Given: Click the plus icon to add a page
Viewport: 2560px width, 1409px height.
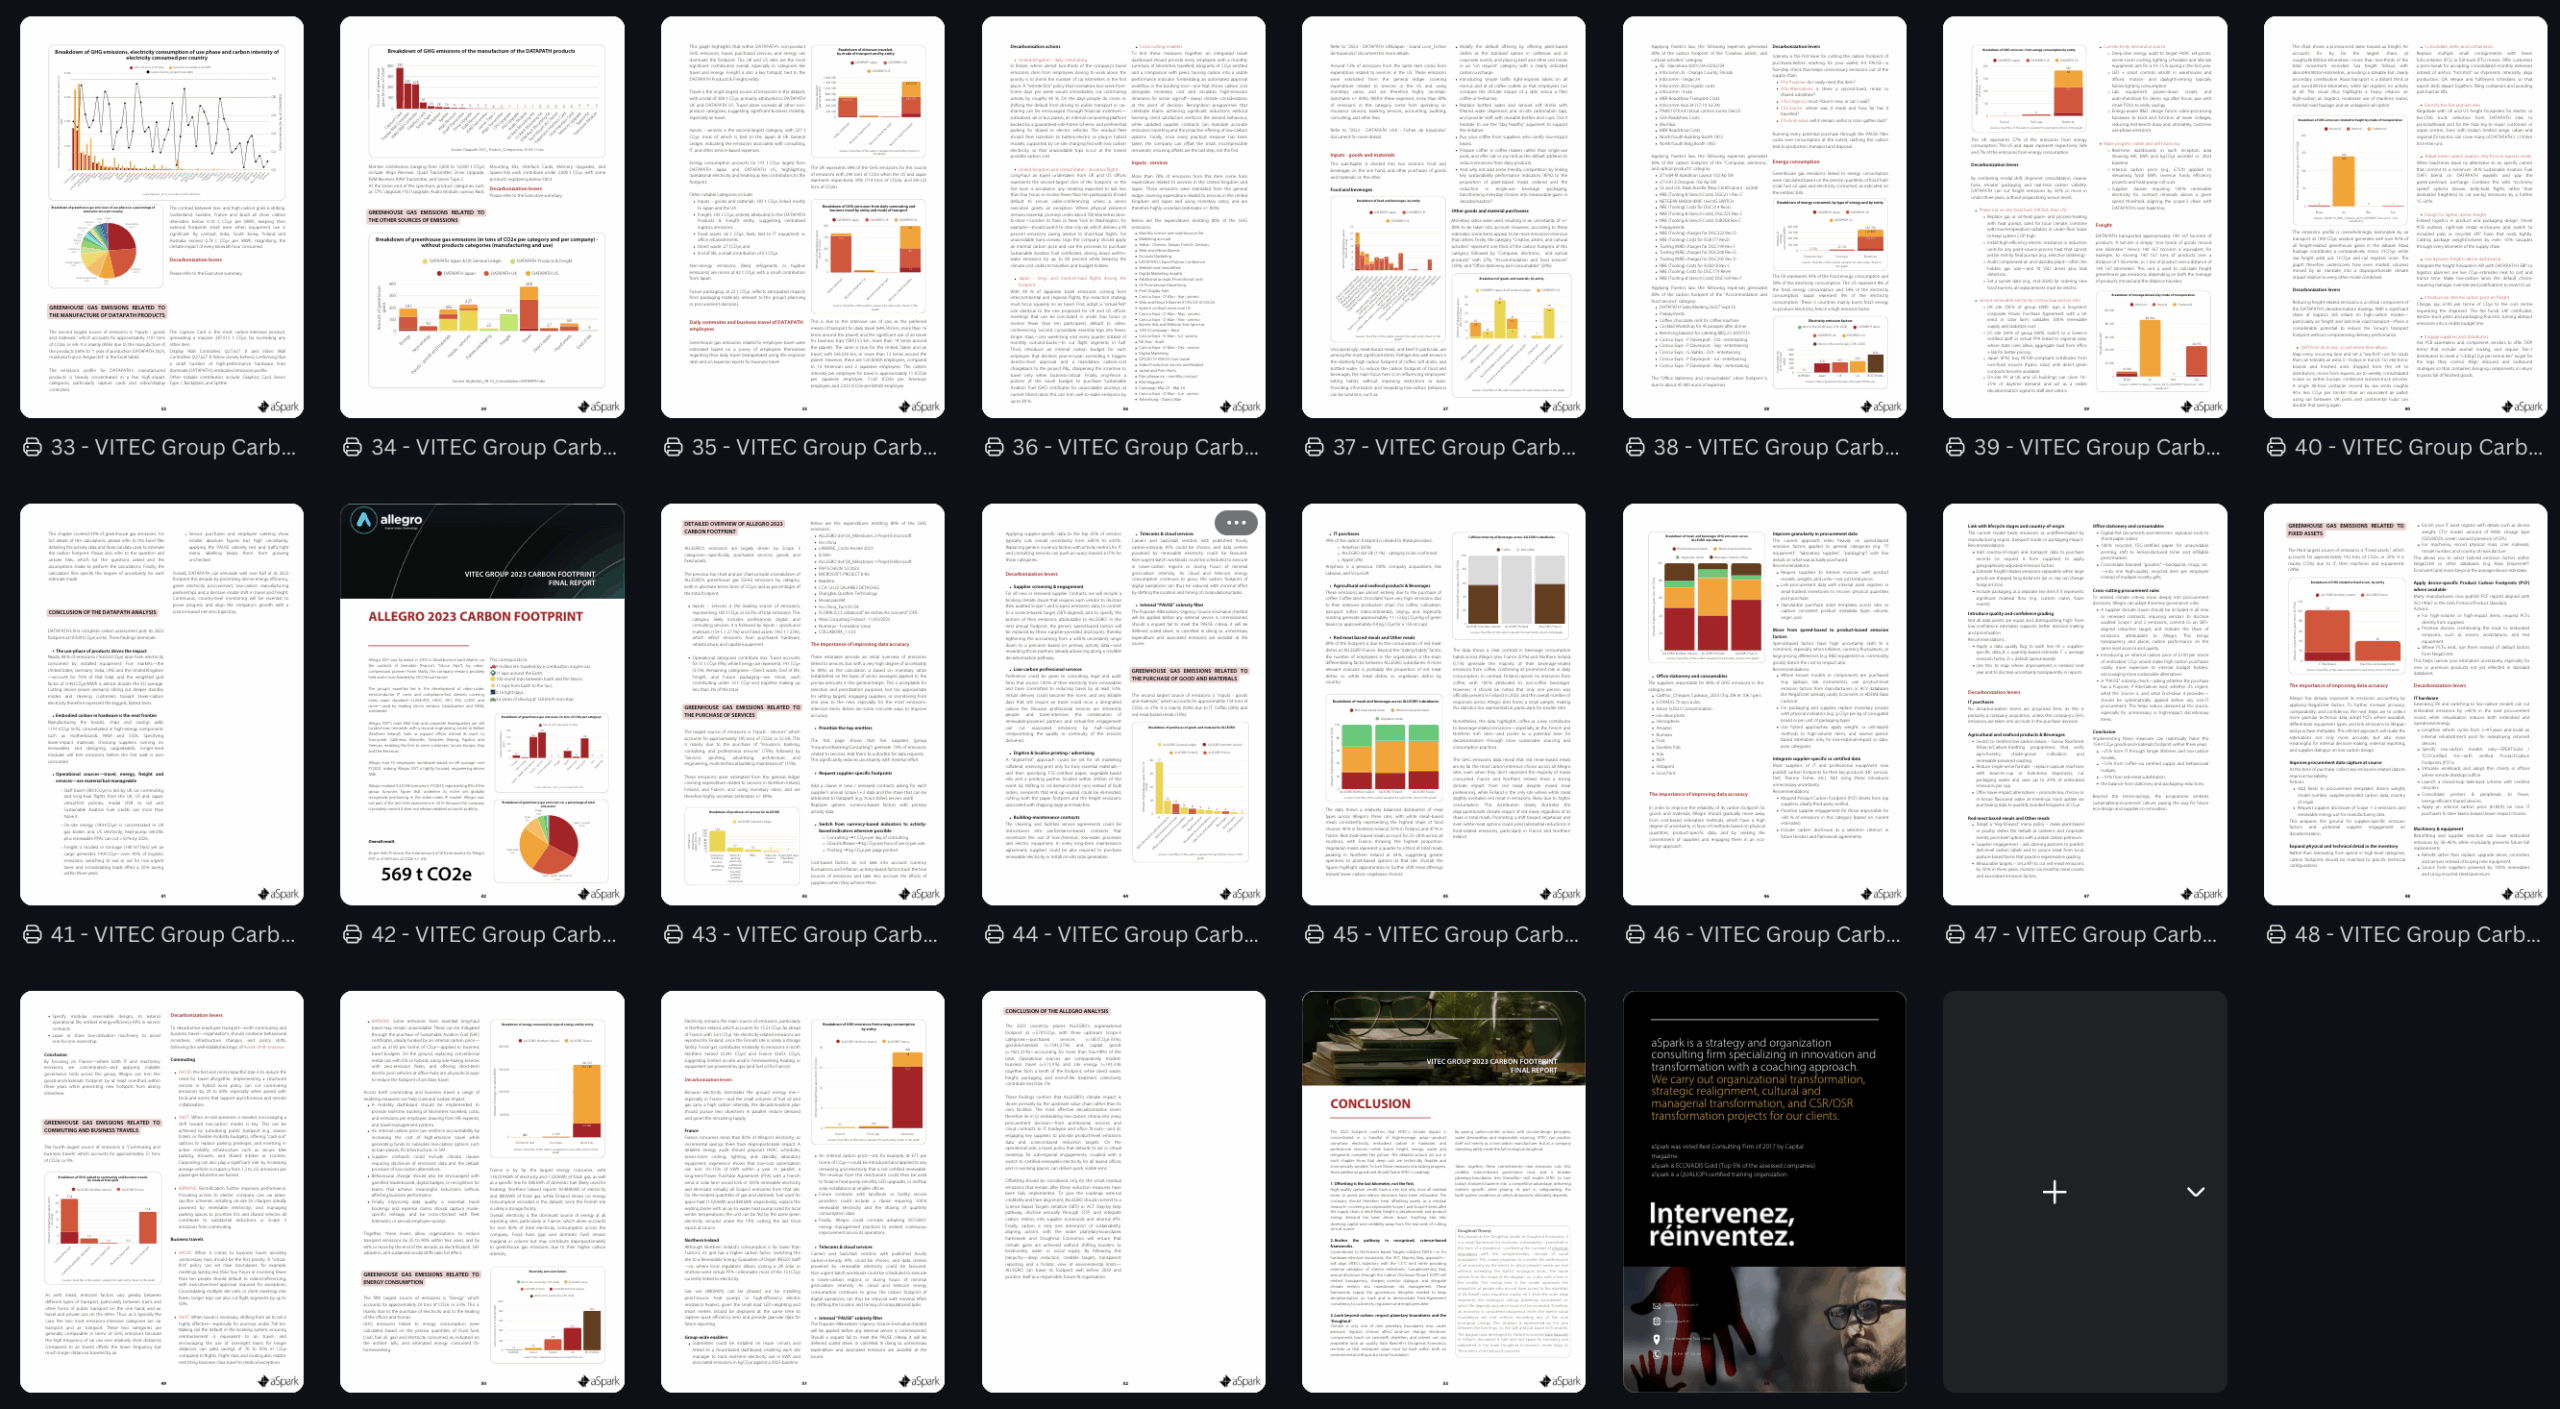Looking at the screenshot, I should 2054,1191.
